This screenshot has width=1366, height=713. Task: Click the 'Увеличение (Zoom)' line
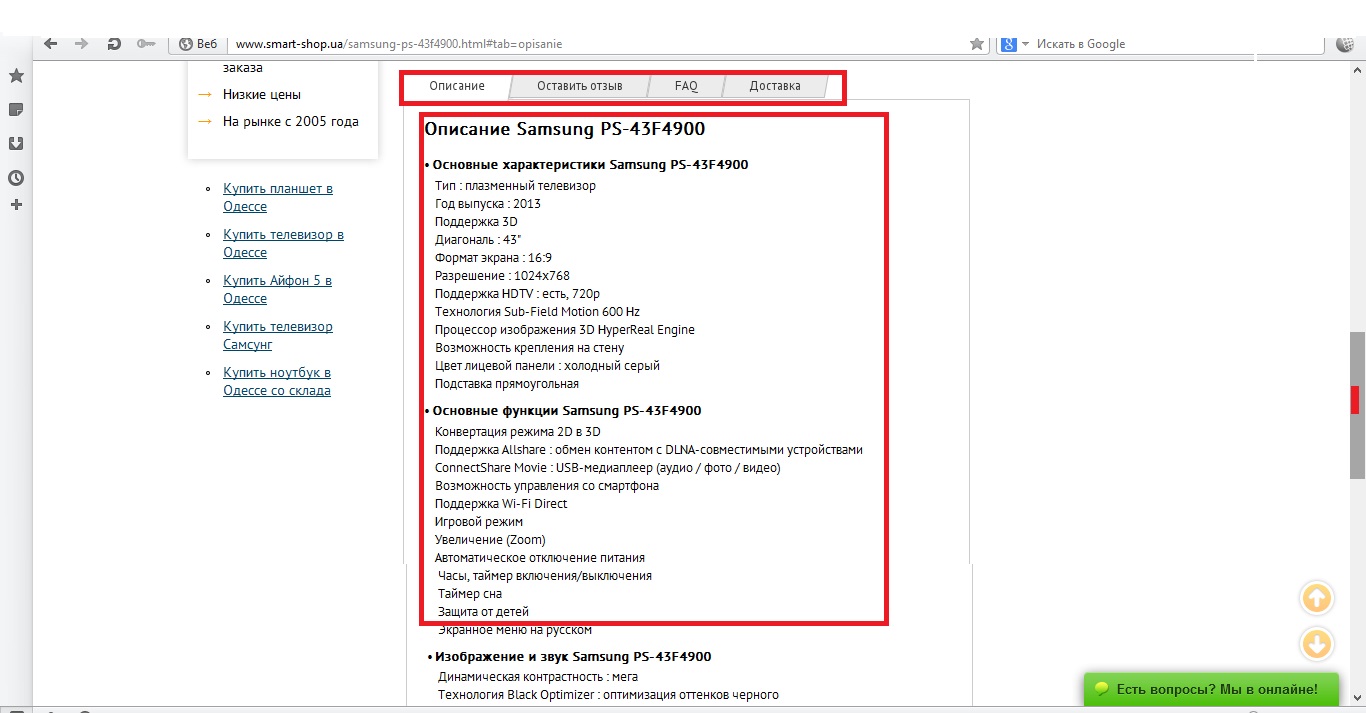(490, 540)
